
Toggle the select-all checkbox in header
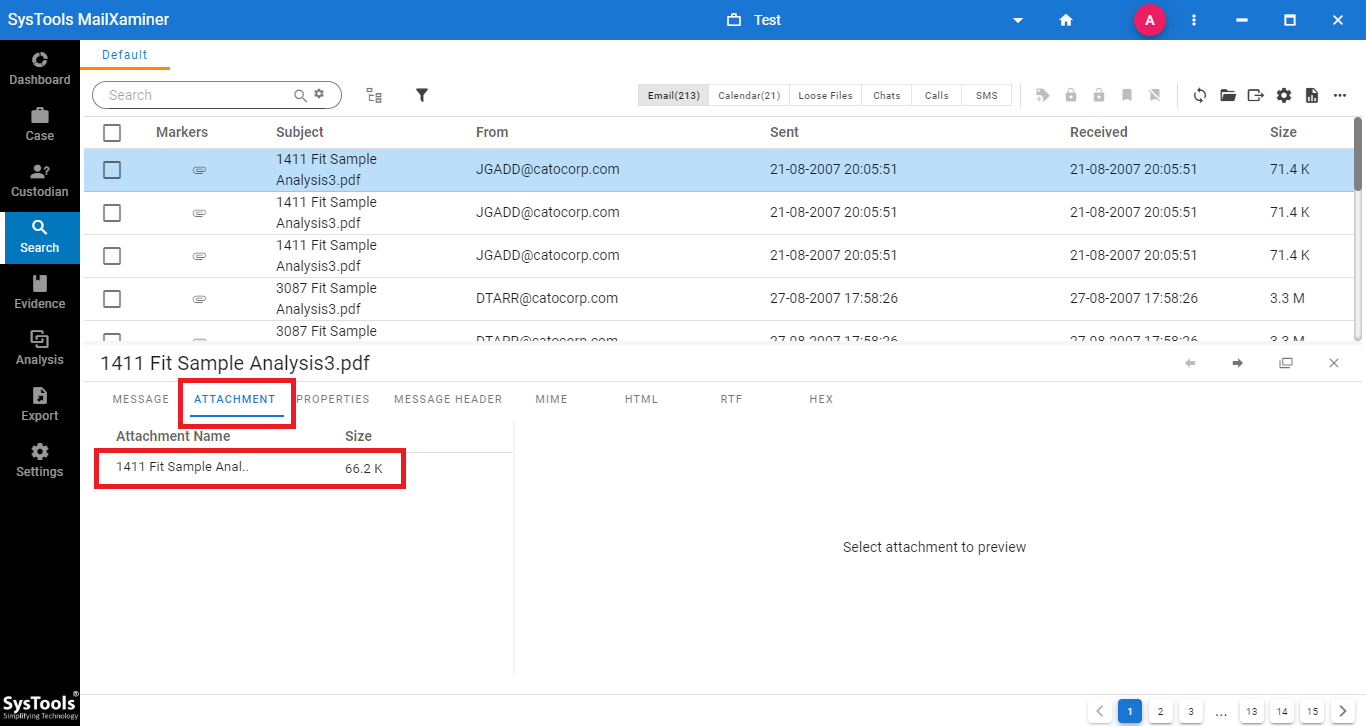(112, 132)
